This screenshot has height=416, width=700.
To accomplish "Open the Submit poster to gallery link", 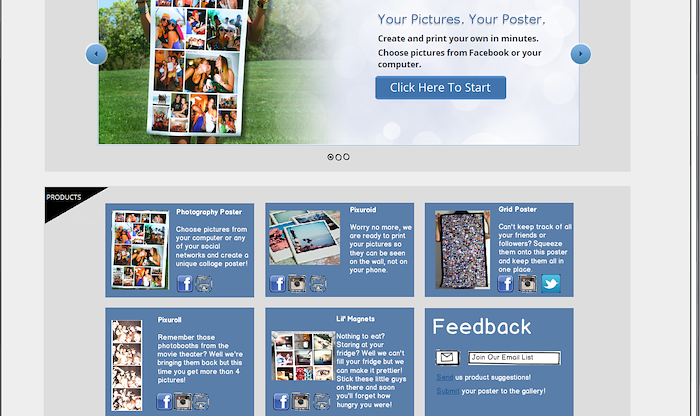I will (x=447, y=391).
